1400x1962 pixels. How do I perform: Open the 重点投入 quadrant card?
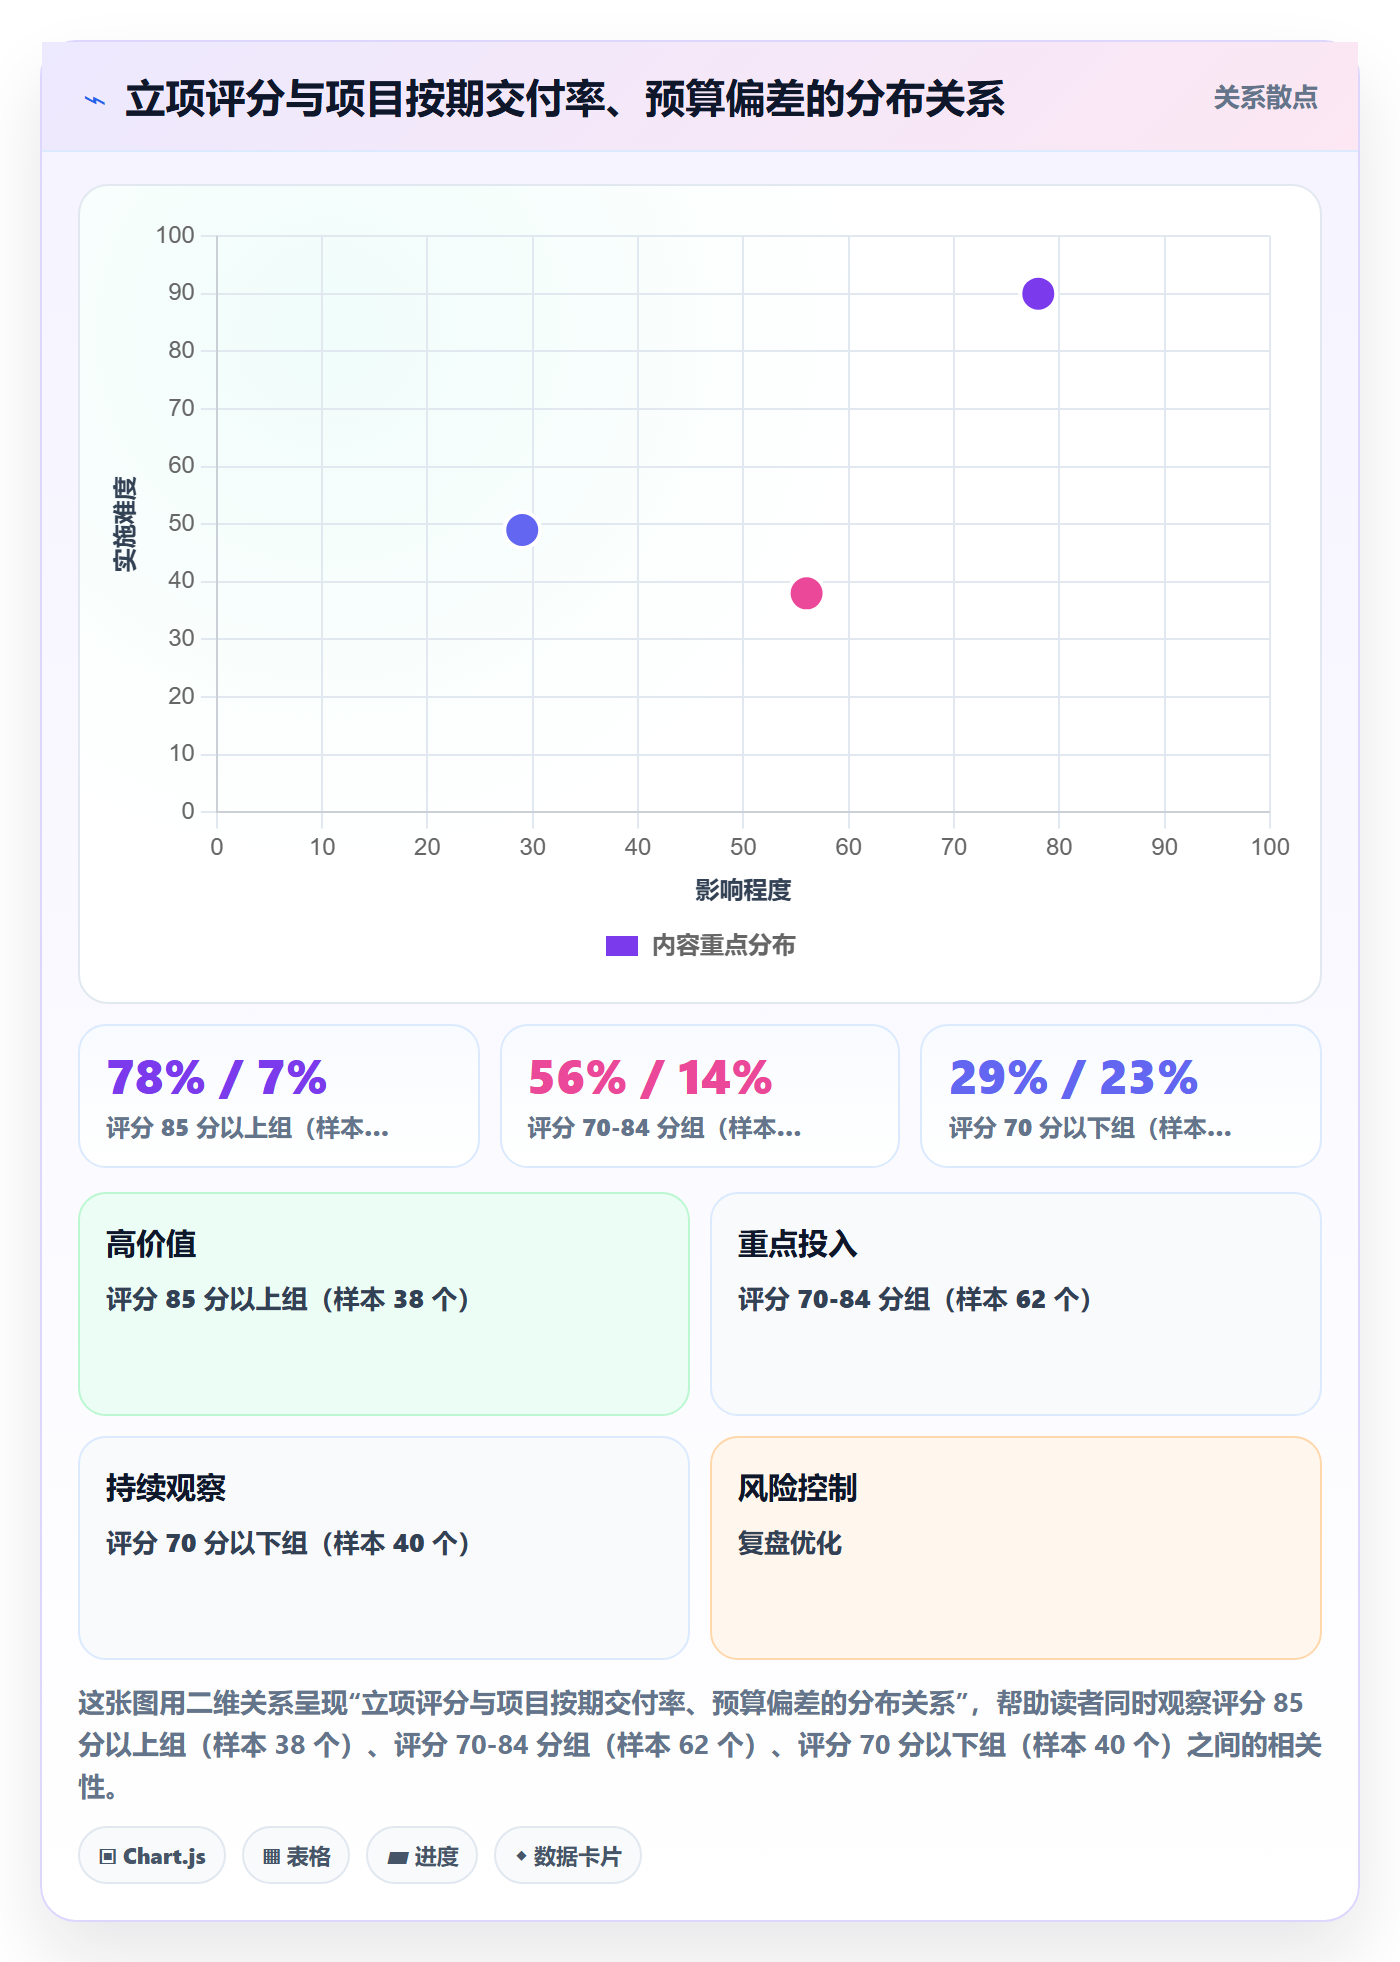click(x=1016, y=1304)
